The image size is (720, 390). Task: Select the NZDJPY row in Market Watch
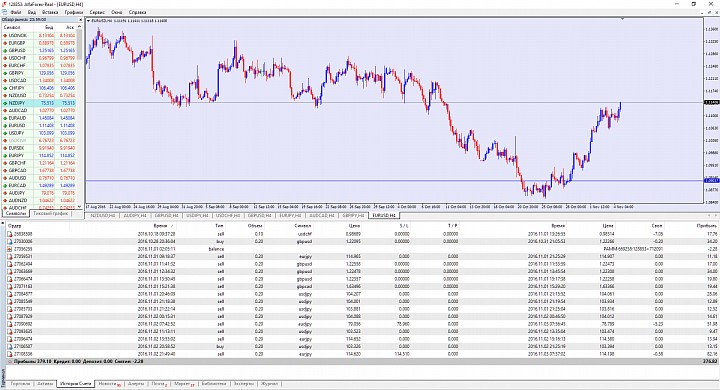pyautogui.click(x=39, y=103)
